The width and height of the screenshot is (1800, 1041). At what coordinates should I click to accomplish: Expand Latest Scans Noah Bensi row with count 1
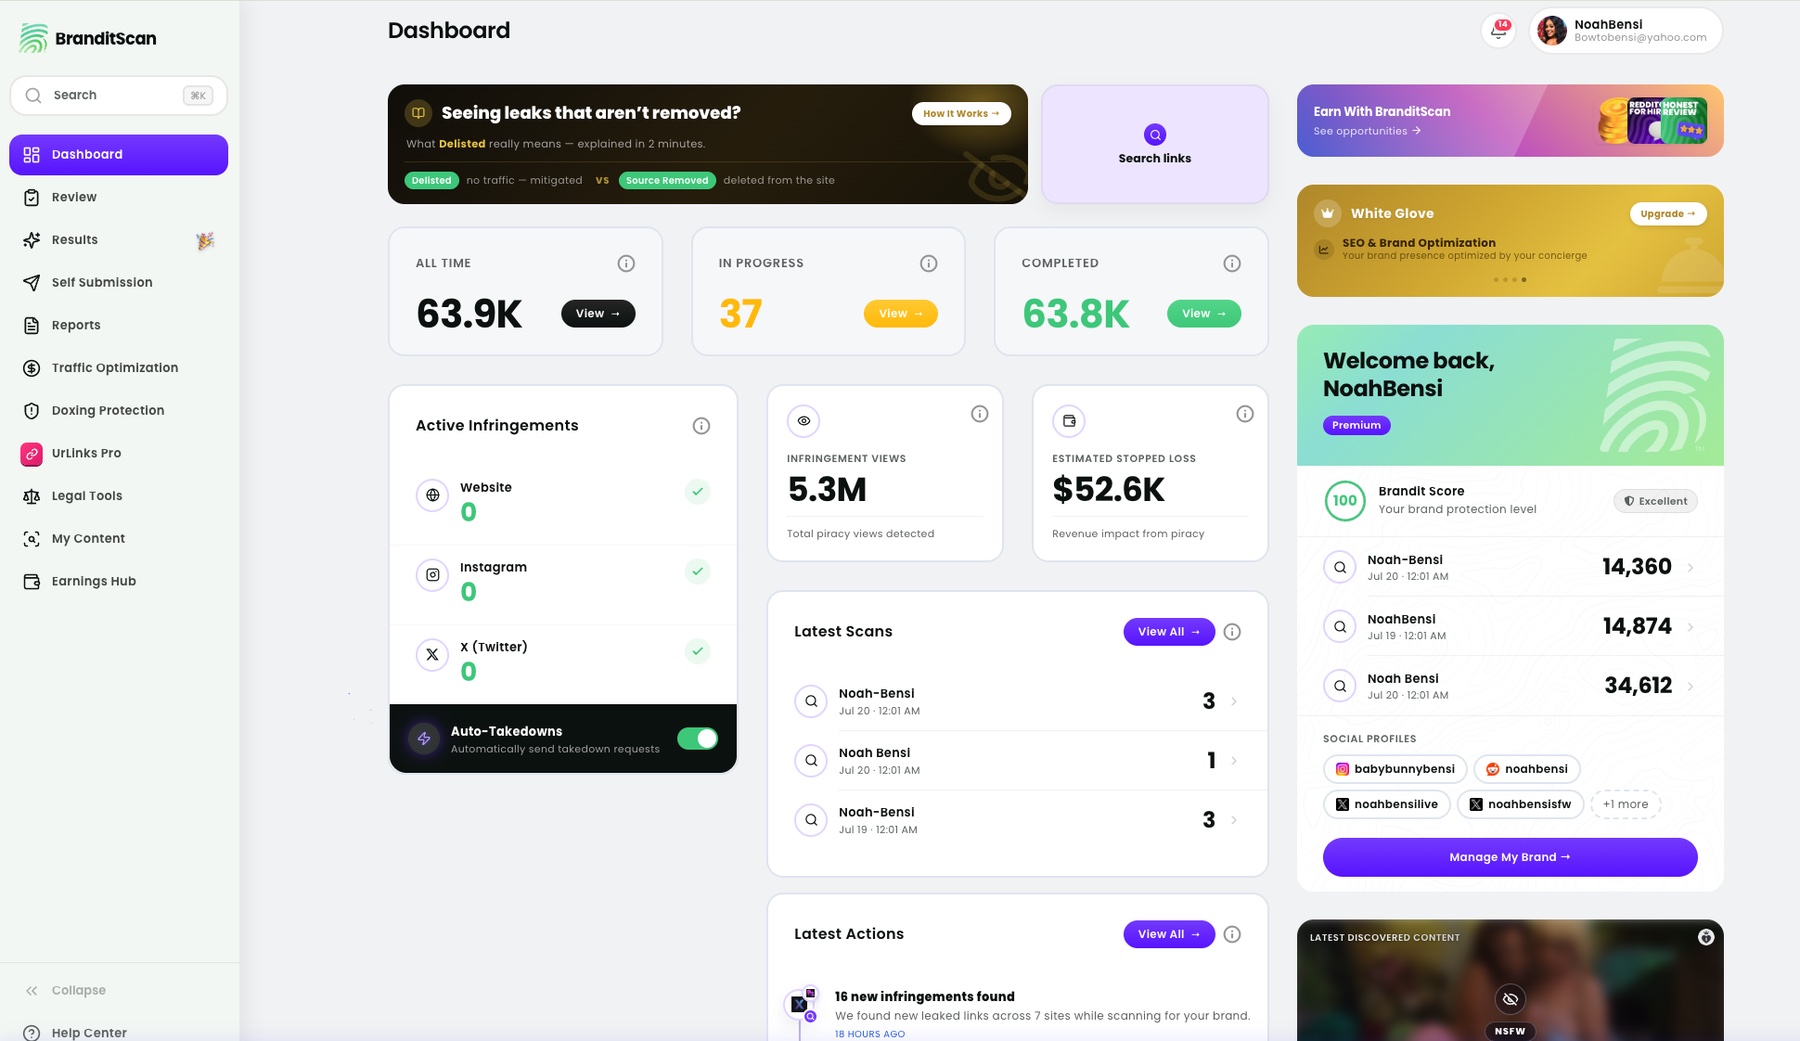pyautogui.click(x=1234, y=761)
